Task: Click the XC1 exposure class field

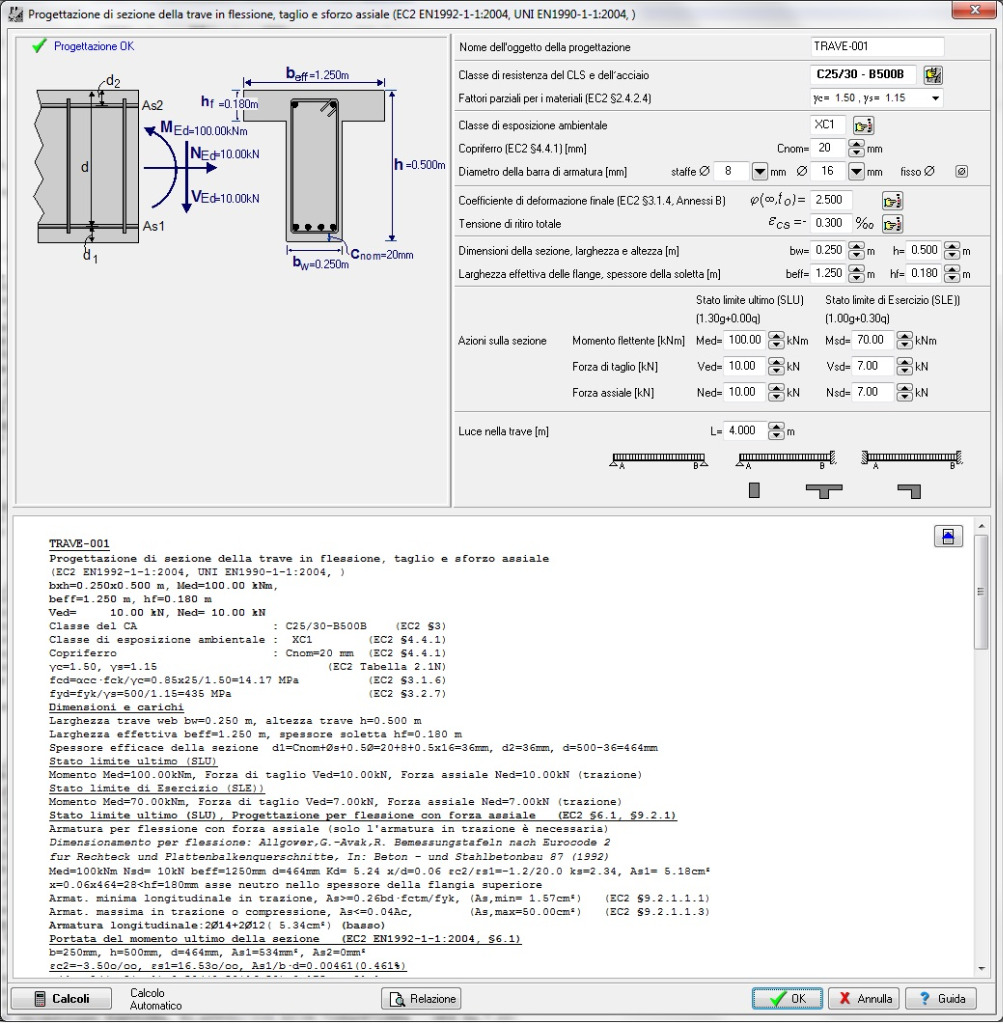Action: click(x=828, y=125)
